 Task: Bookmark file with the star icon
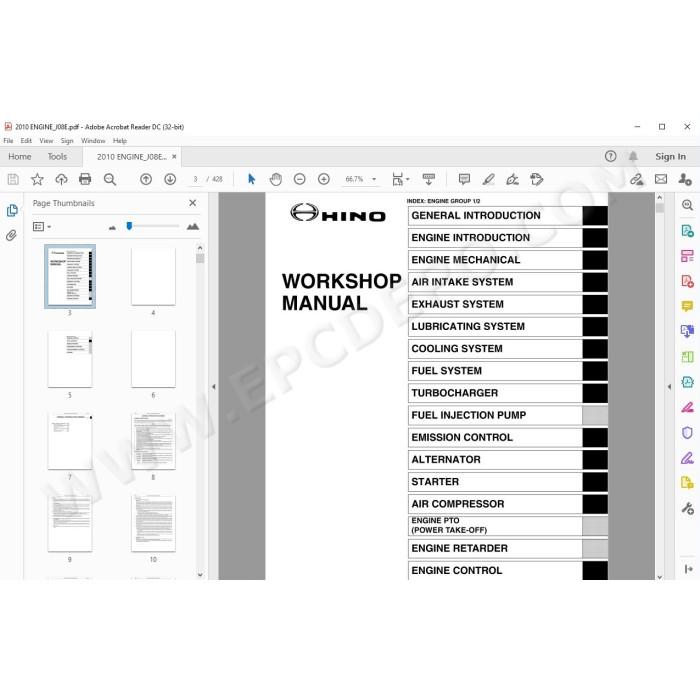pyautogui.click(x=37, y=179)
